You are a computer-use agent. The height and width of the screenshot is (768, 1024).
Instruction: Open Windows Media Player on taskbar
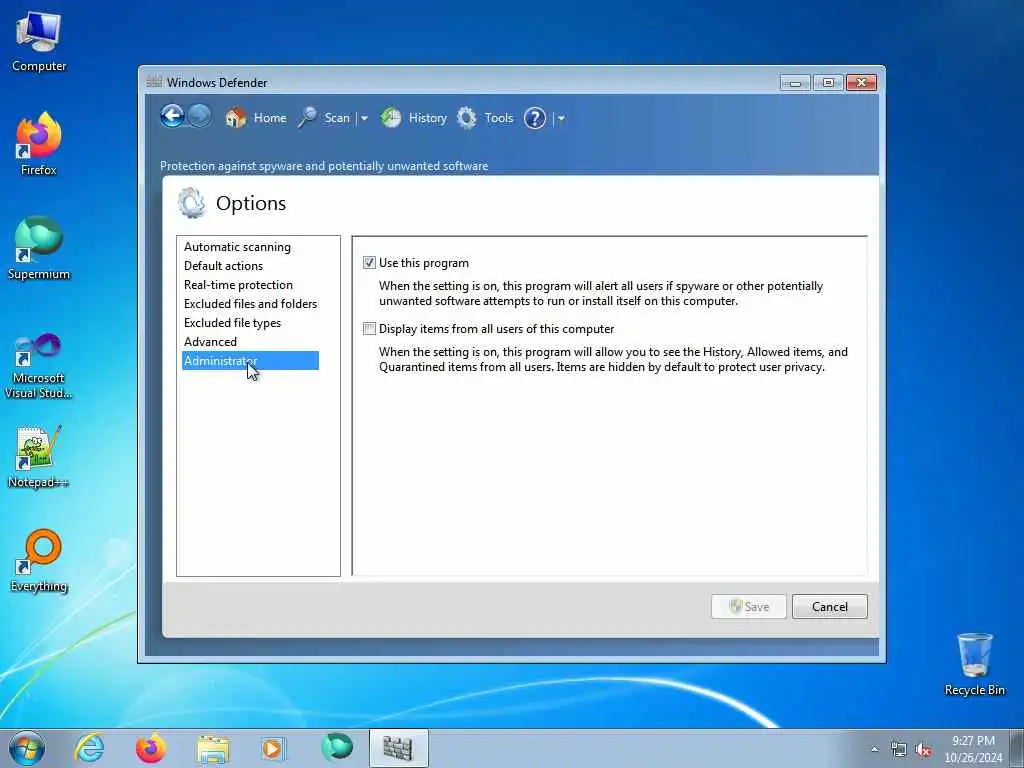click(274, 748)
